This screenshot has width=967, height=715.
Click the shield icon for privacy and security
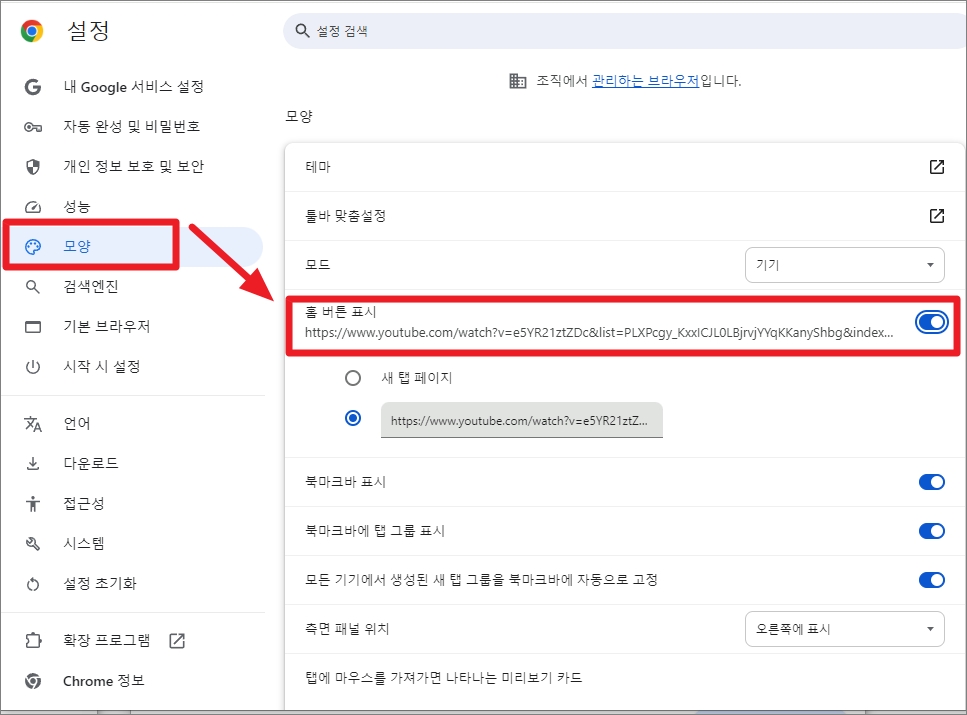pyautogui.click(x=33, y=167)
